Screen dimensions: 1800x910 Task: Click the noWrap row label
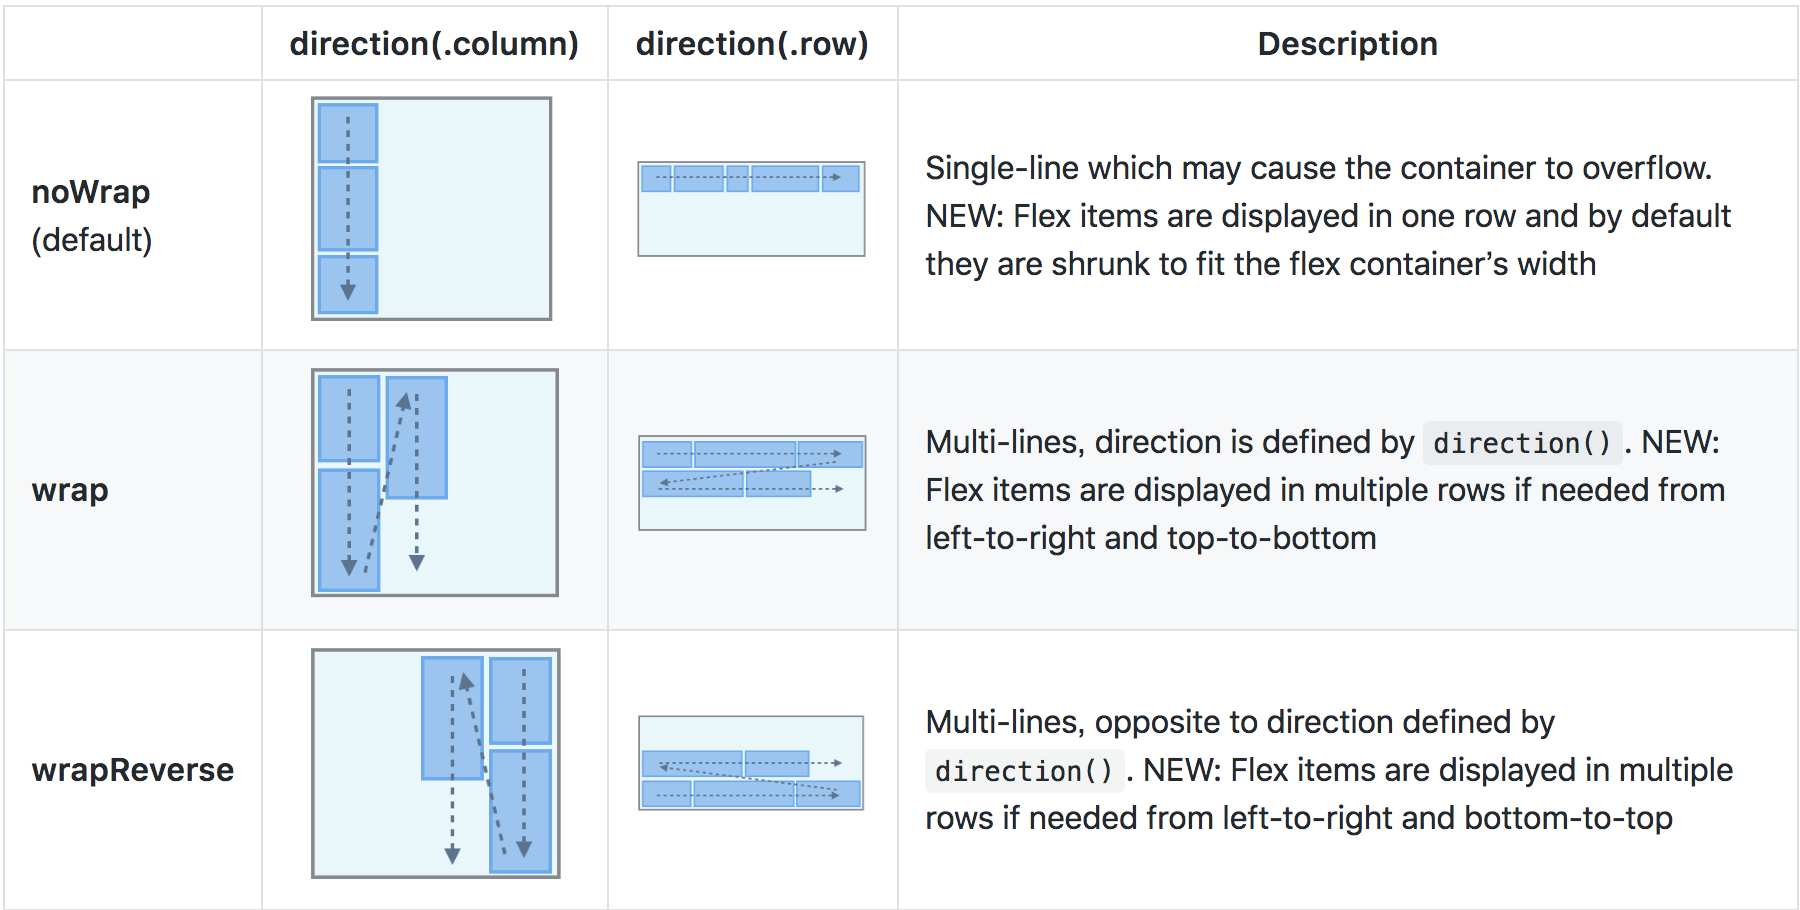pos(91,191)
